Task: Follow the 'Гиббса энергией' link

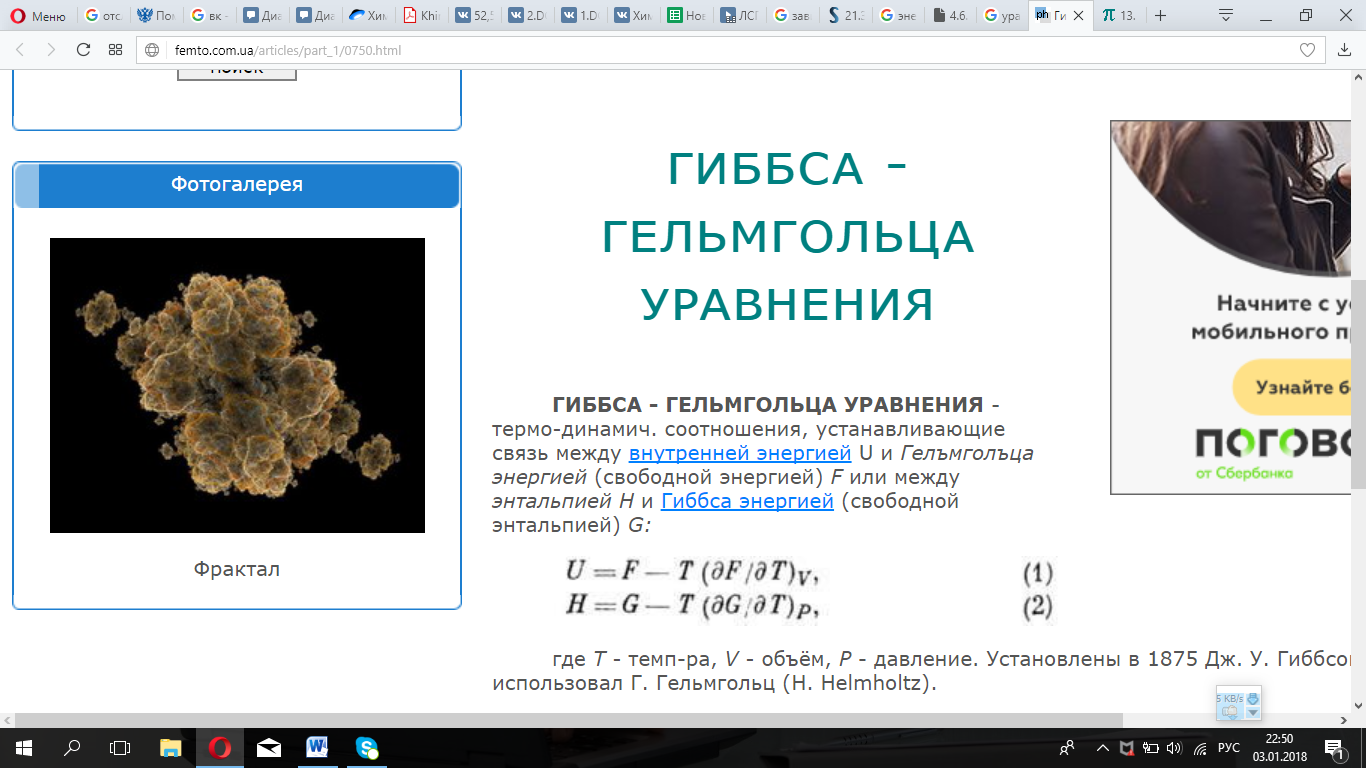Action: [x=747, y=501]
